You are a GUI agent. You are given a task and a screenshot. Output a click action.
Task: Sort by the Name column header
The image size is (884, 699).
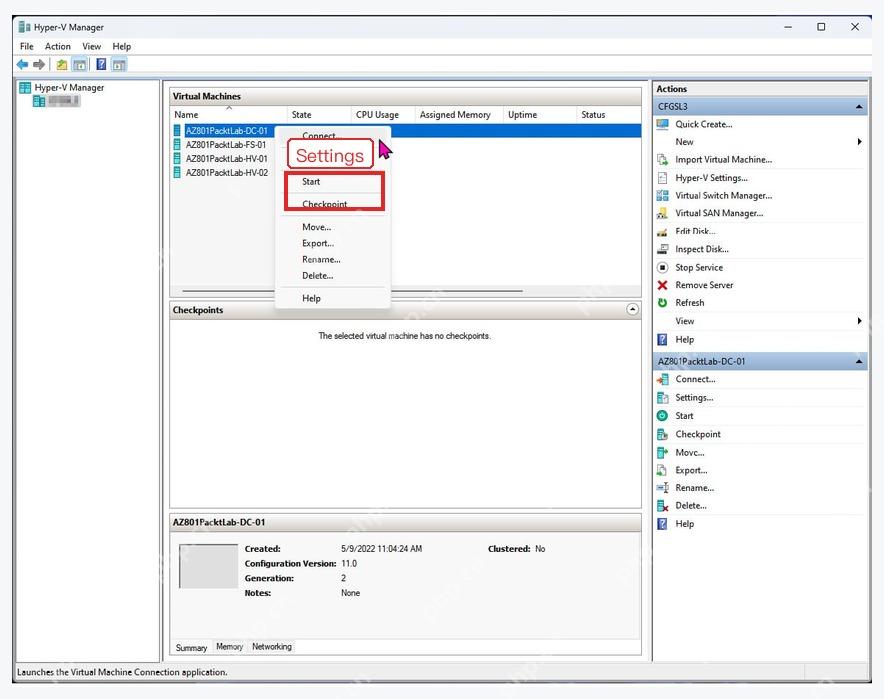[228, 115]
